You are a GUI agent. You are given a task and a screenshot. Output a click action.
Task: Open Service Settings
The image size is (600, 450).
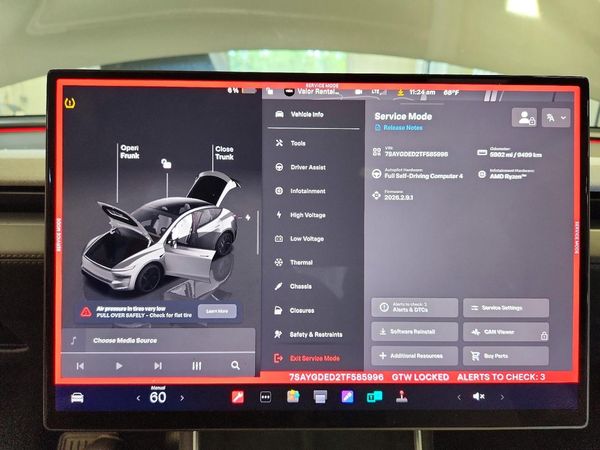coord(506,308)
